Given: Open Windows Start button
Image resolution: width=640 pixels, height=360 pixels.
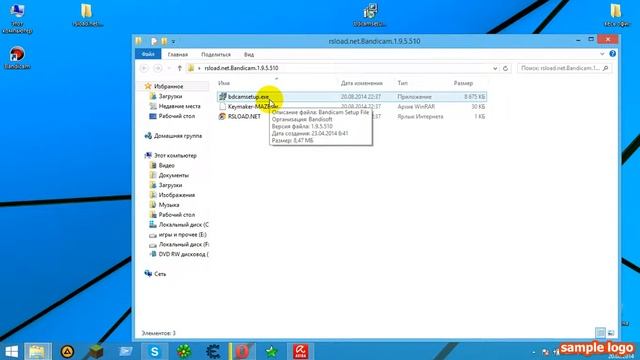Looking at the screenshot, I should [11, 351].
